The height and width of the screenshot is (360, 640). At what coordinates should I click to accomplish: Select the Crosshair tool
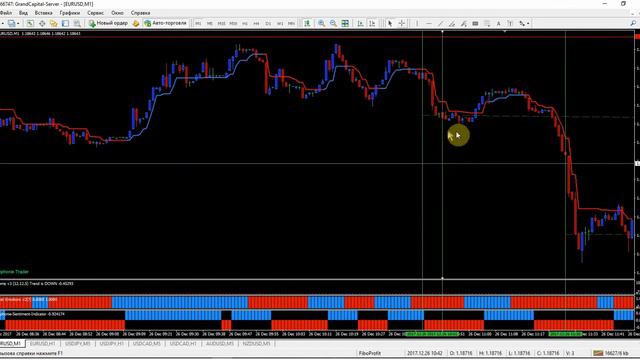[x=401, y=24]
